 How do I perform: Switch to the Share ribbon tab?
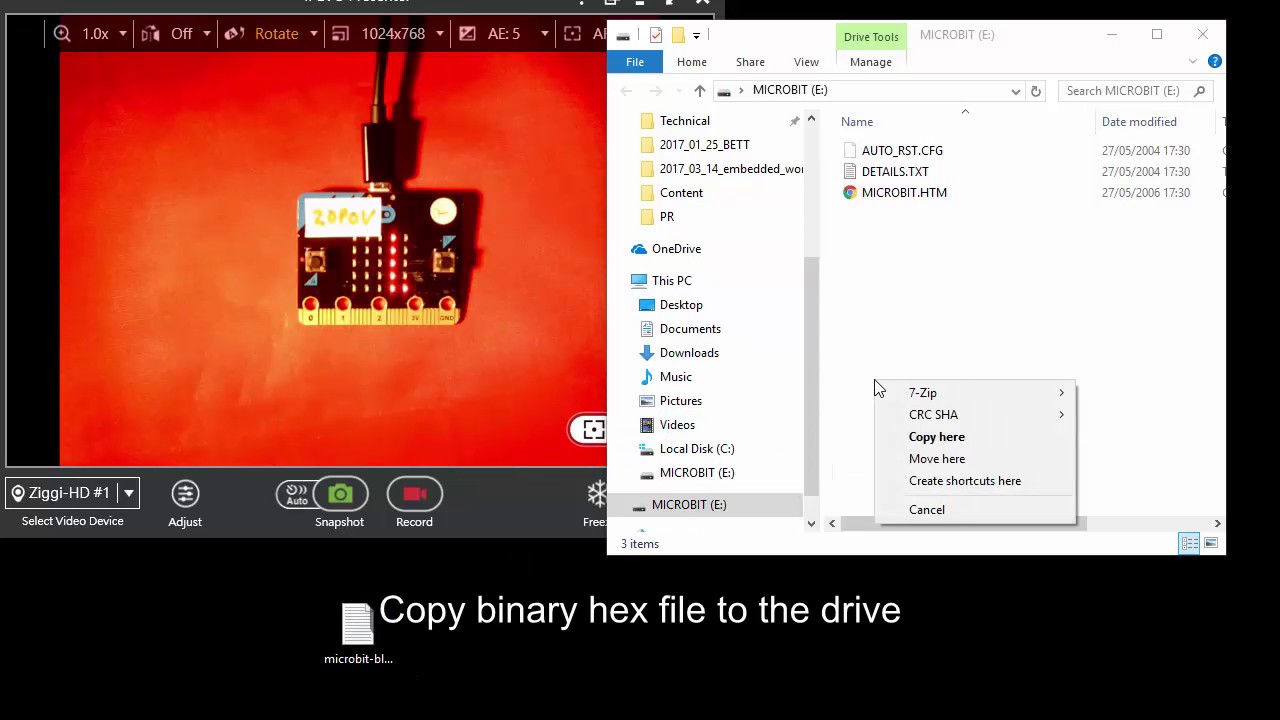750,62
